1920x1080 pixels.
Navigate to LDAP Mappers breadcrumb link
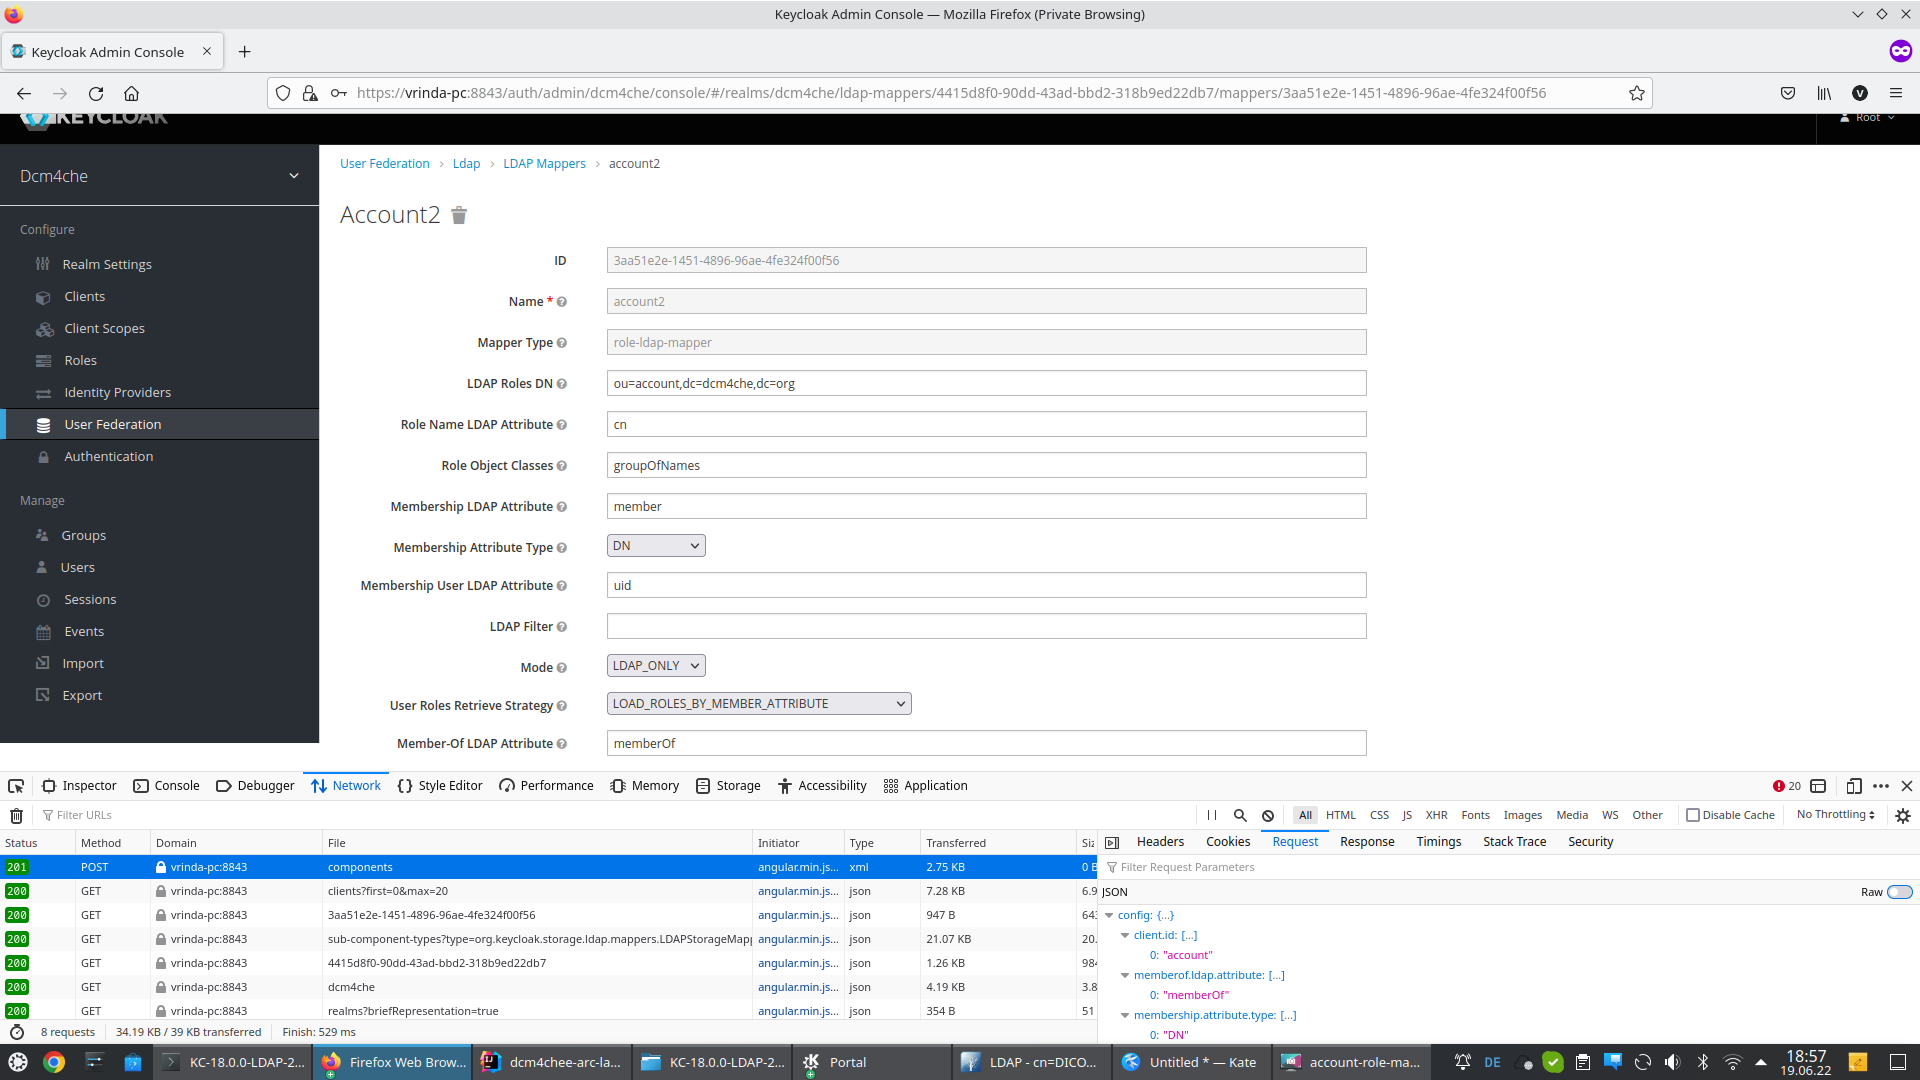click(x=544, y=163)
